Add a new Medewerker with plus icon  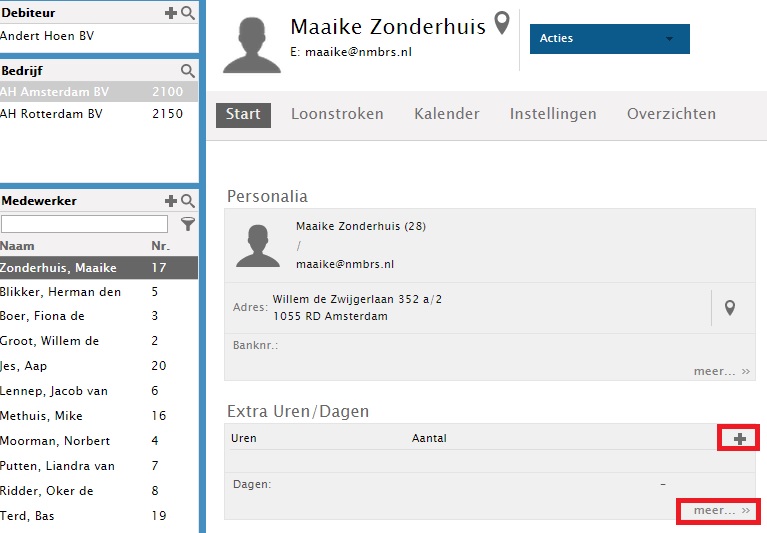click(170, 201)
